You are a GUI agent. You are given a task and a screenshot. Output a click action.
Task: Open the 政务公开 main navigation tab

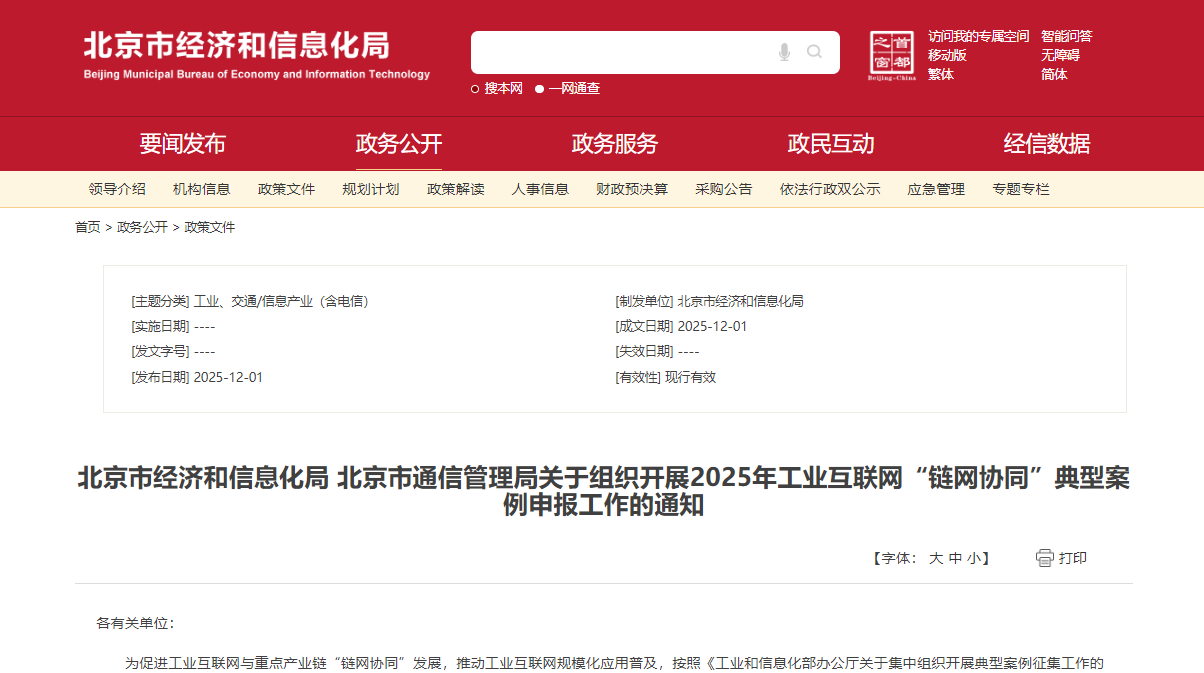click(399, 144)
